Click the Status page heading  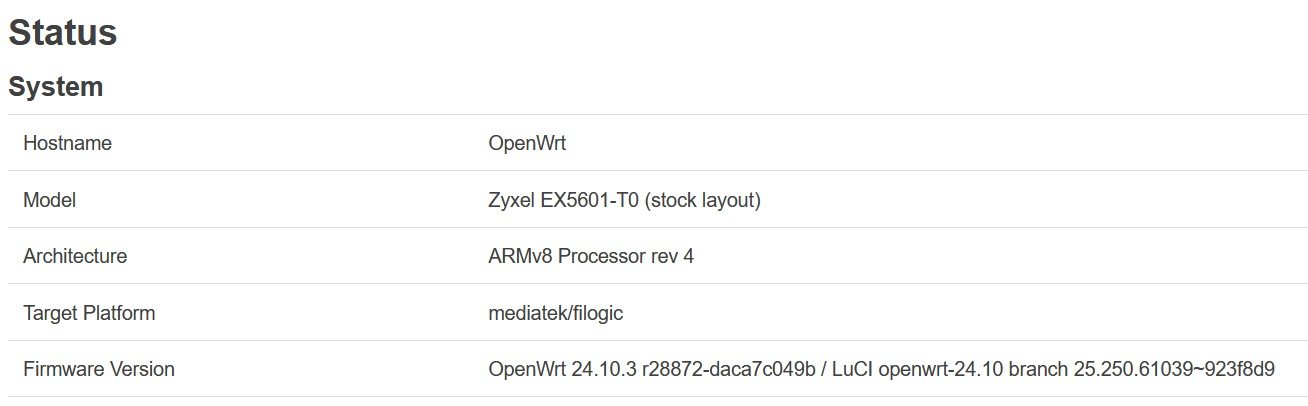click(63, 33)
